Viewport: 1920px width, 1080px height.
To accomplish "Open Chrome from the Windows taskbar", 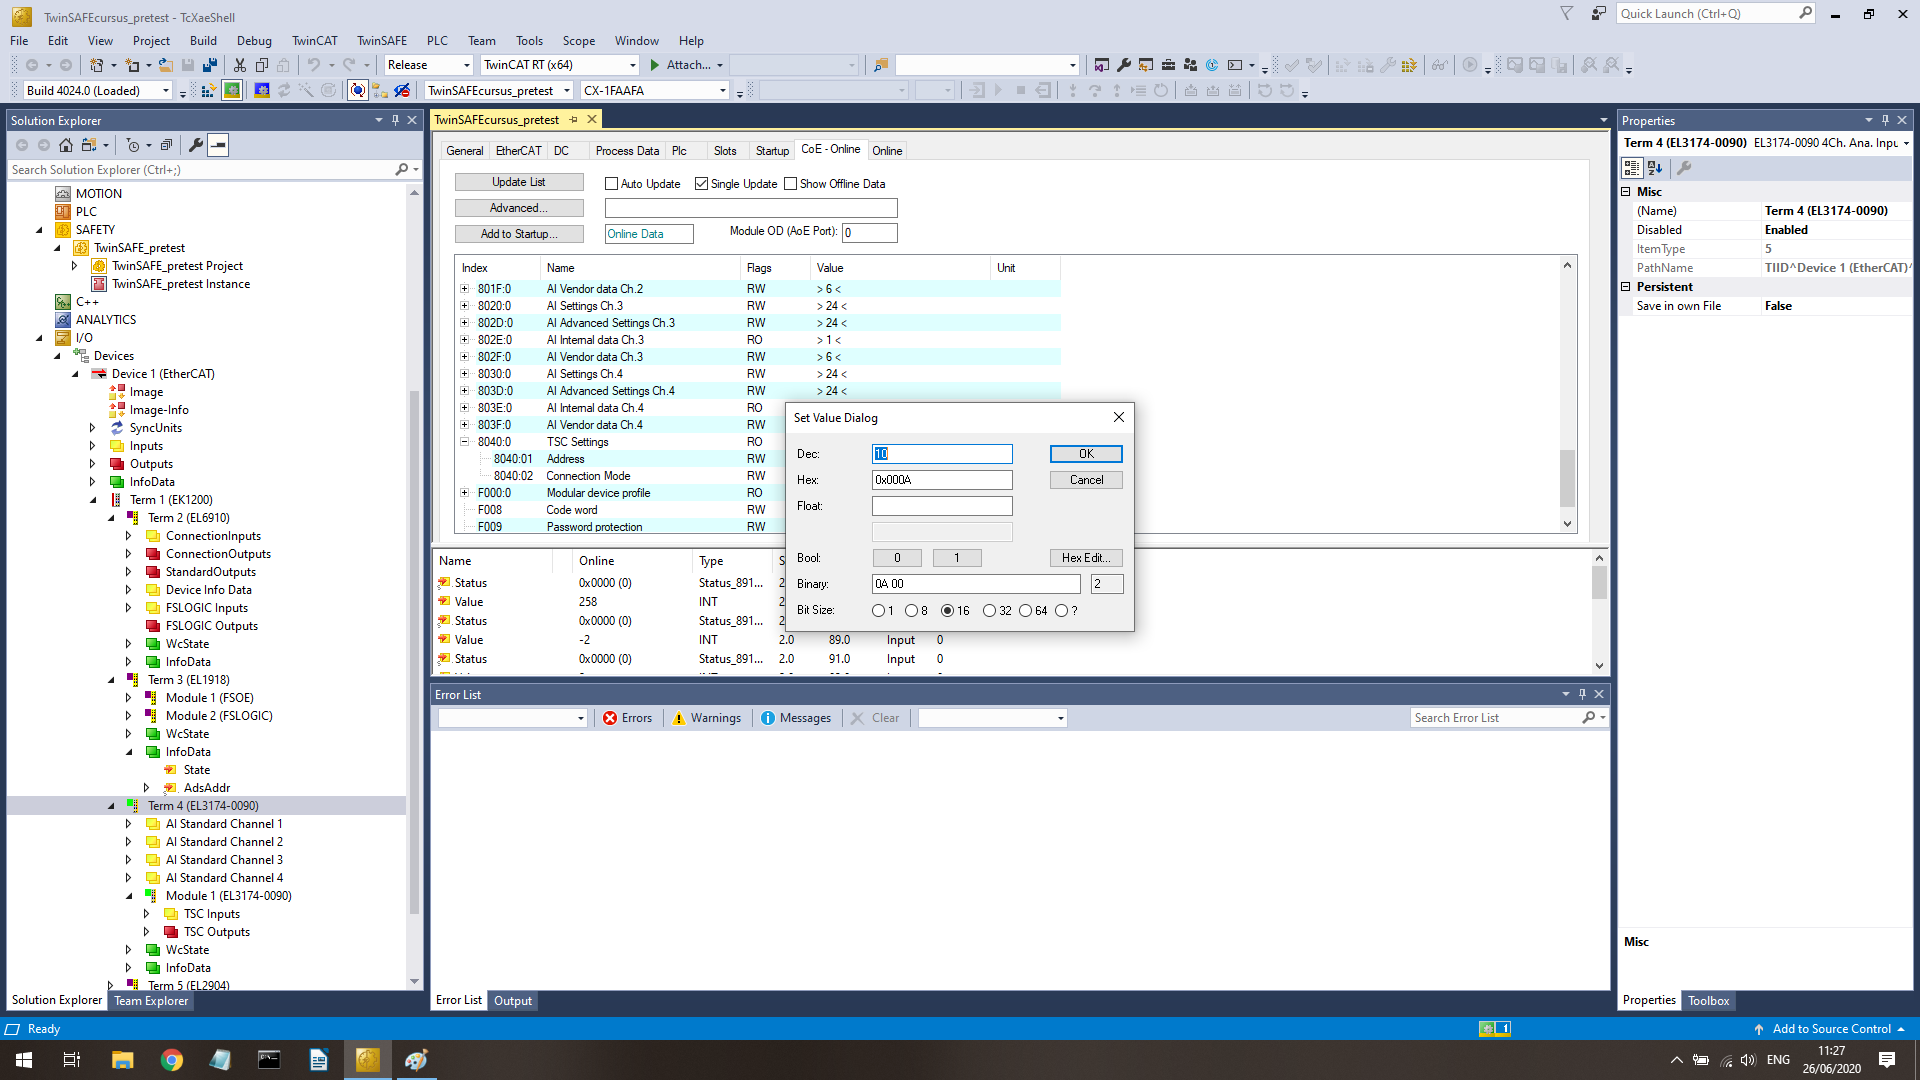I will tap(172, 1060).
